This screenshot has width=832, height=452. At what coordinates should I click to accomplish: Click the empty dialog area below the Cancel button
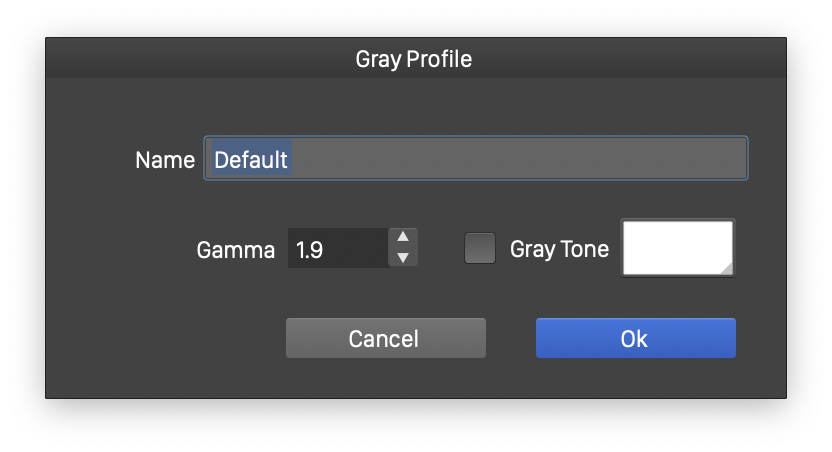coord(385,378)
